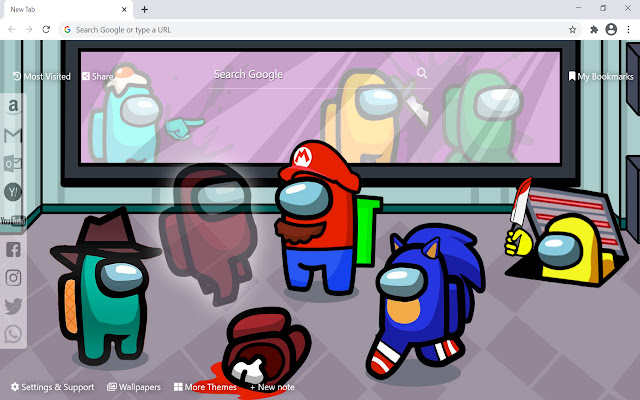Click the Share button
Screen dimensions: 640x400
tap(97, 76)
